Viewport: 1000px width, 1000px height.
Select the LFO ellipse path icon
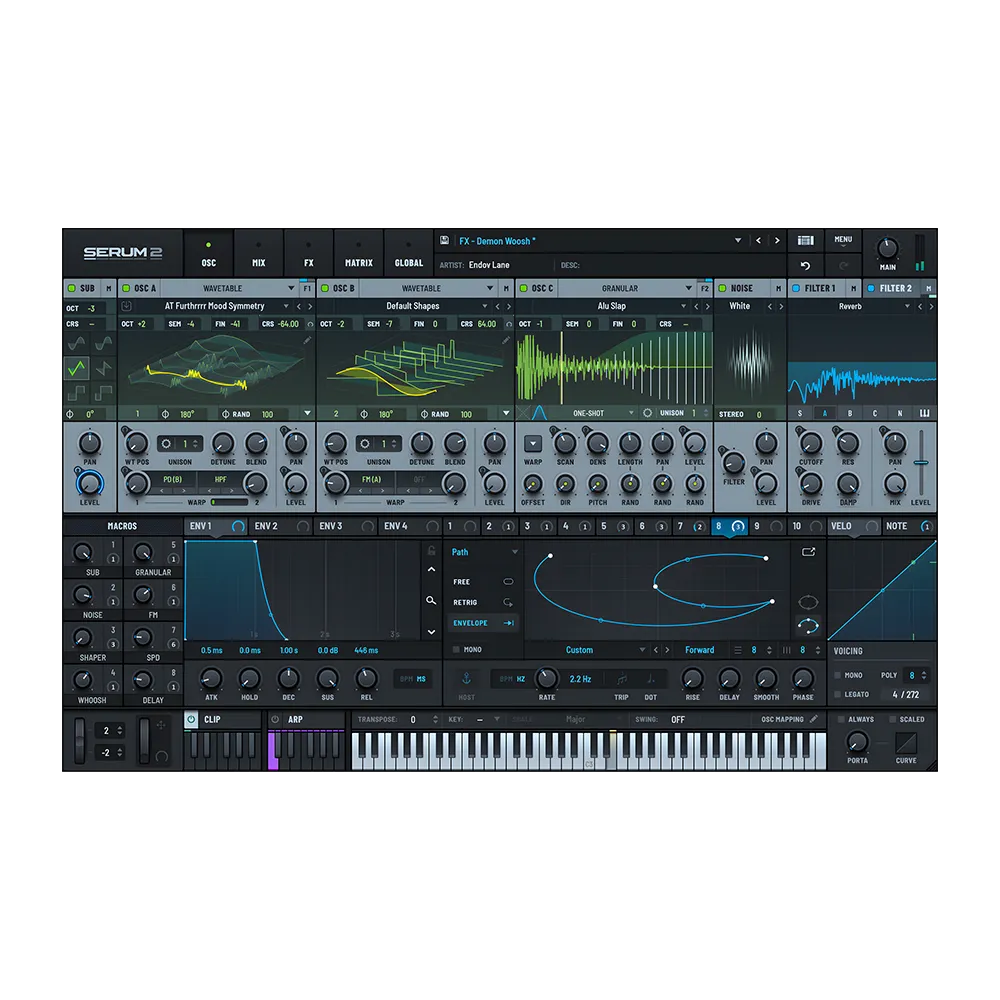coord(808,602)
